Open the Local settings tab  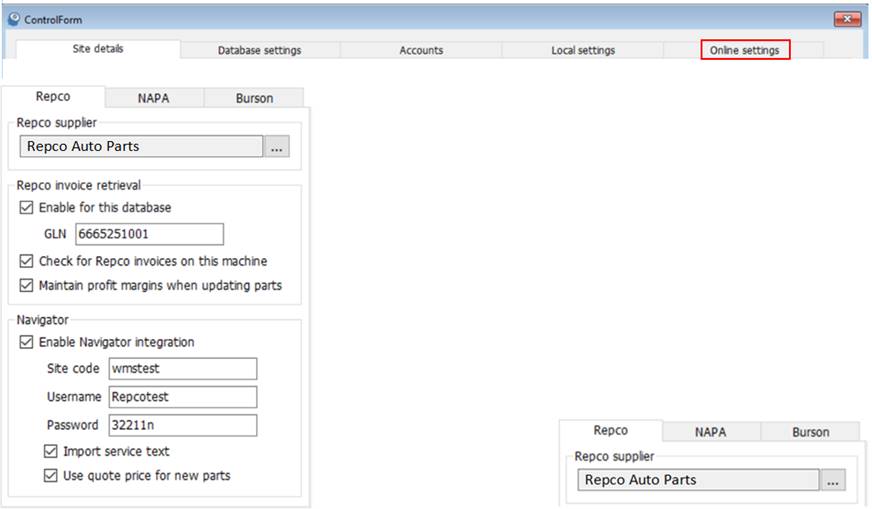(x=583, y=50)
